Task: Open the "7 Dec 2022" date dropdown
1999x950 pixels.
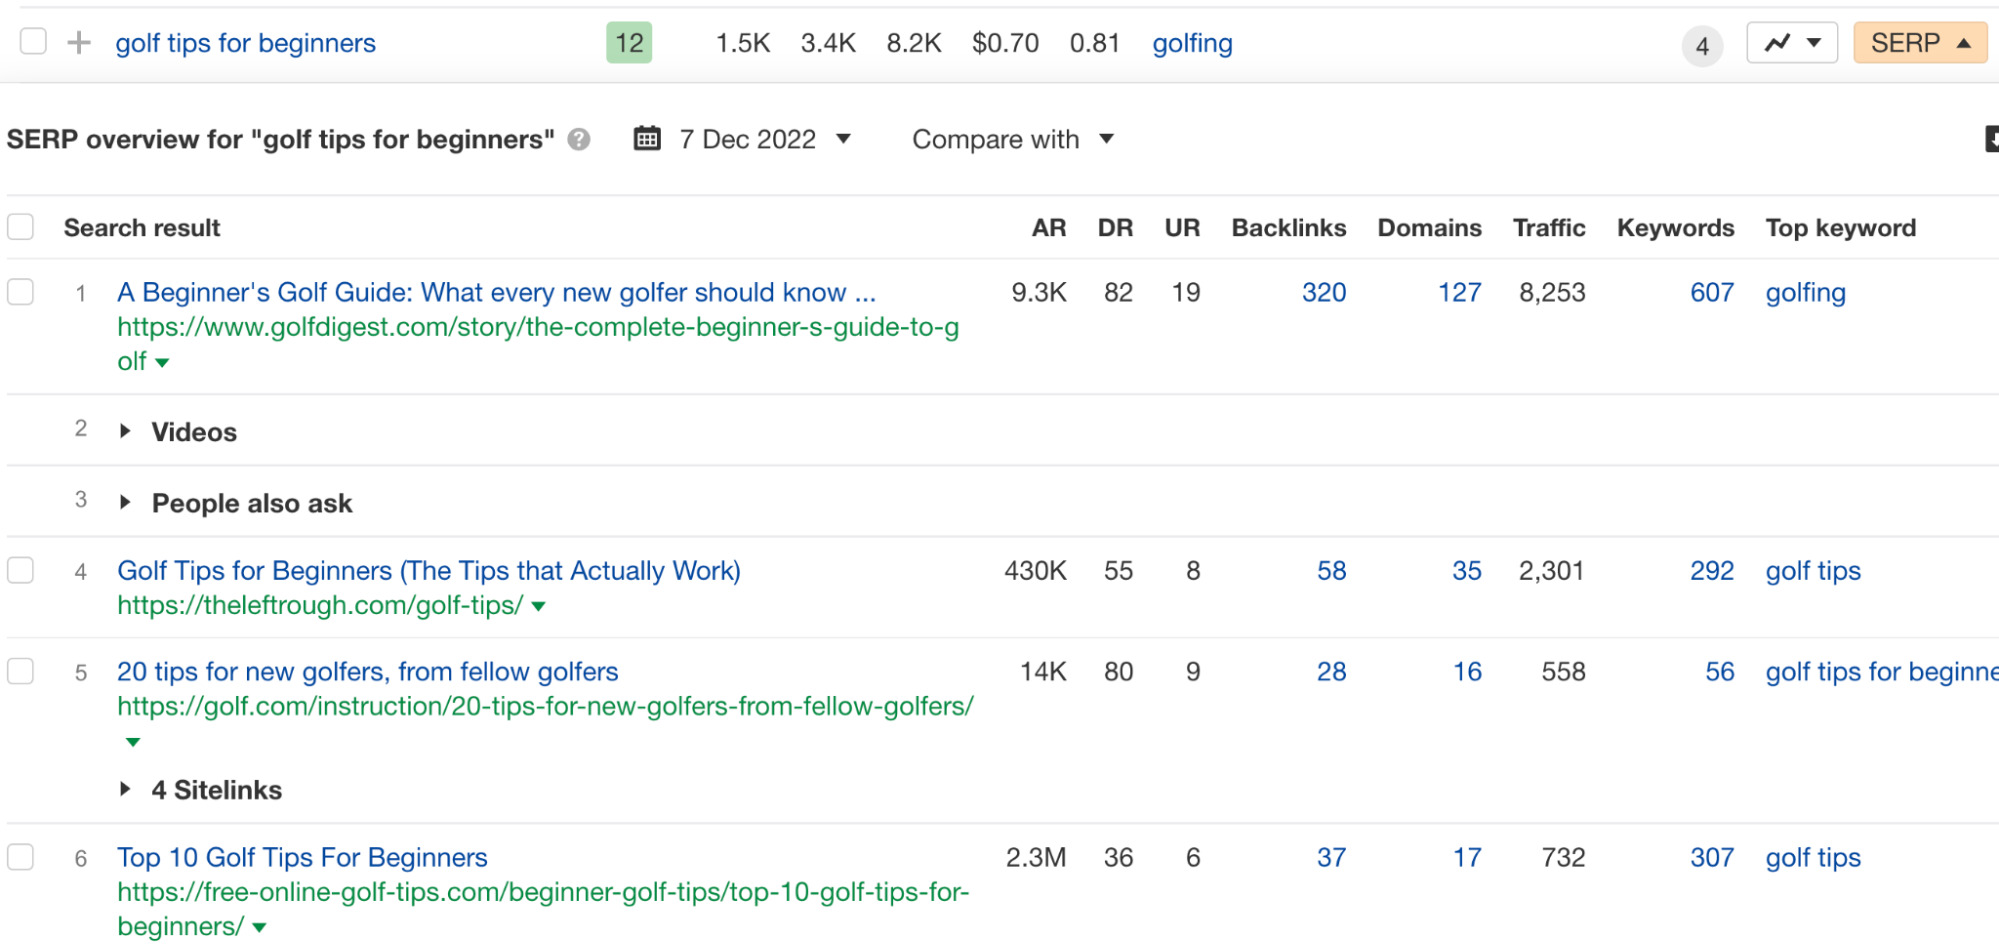Action: 844,140
